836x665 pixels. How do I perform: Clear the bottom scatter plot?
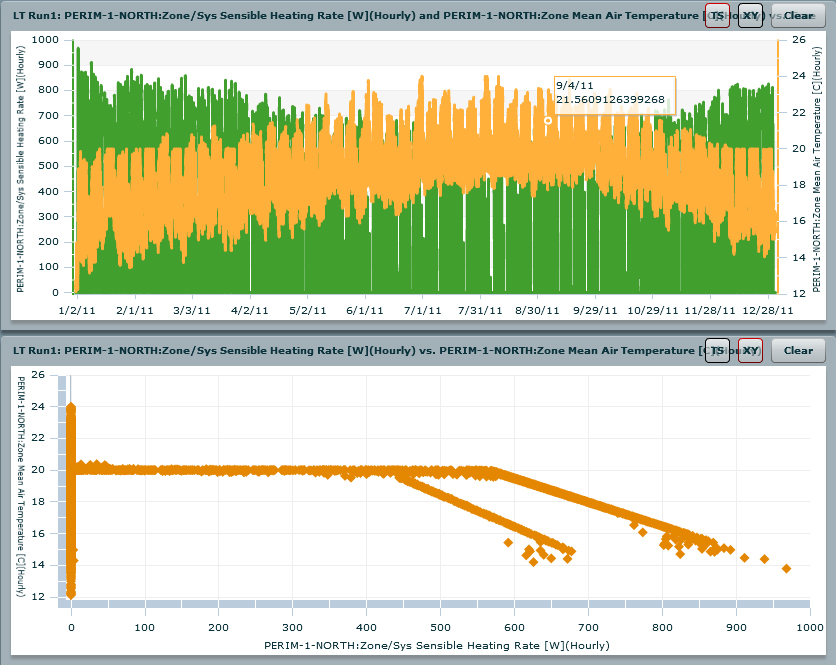(798, 351)
